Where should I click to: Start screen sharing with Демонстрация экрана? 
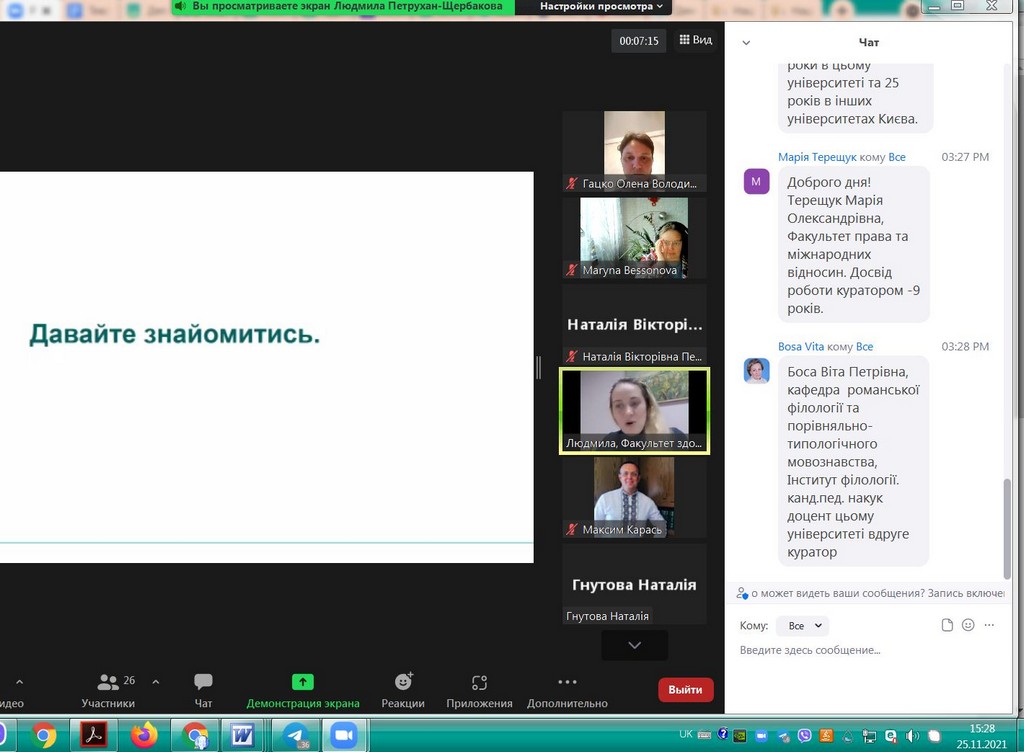pyautogui.click(x=302, y=688)
